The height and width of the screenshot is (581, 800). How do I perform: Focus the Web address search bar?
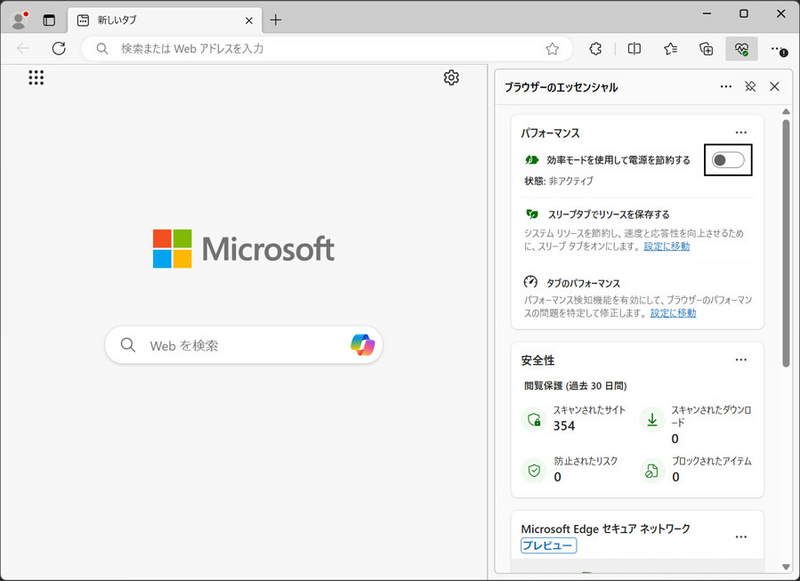(x=327, y=48)
